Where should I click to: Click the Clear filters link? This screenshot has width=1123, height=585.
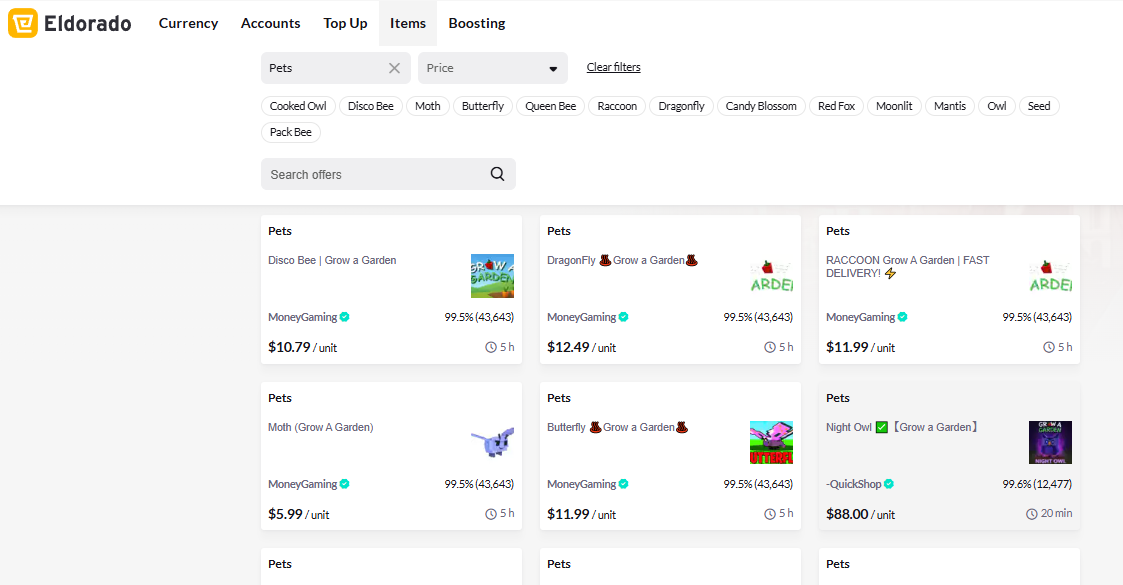(614, 67)
